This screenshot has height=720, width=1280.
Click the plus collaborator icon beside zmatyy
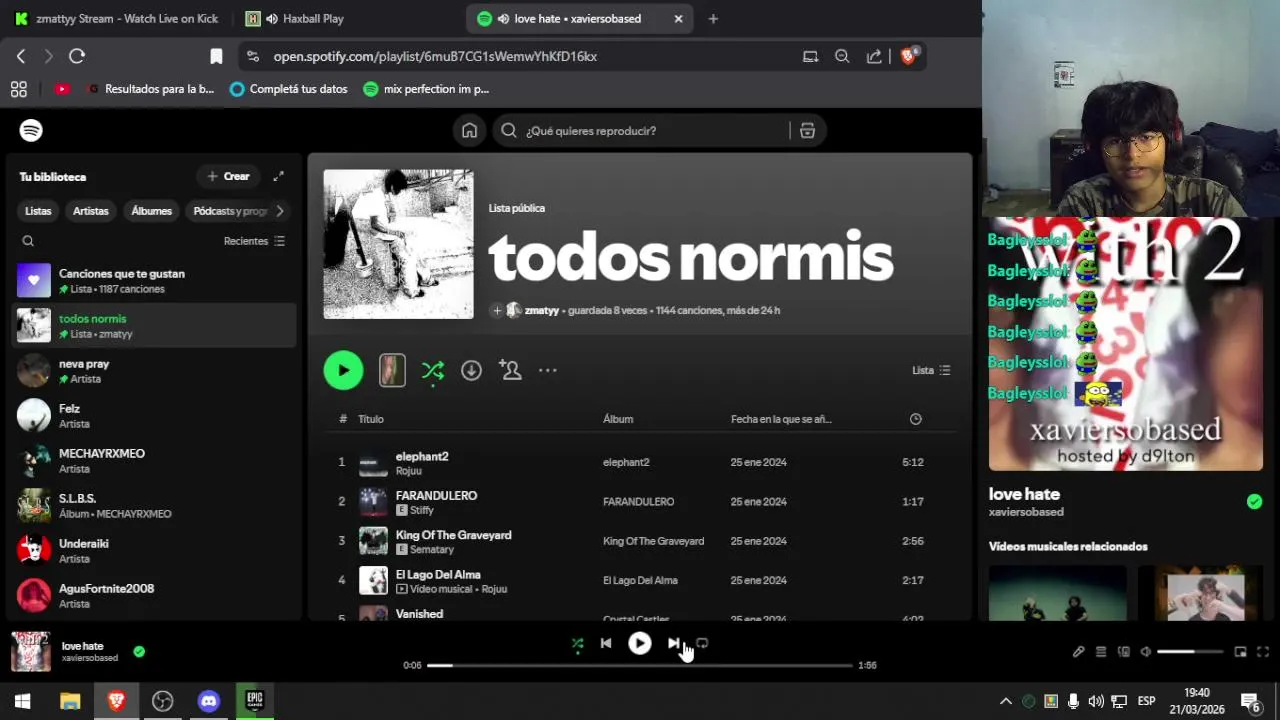[497, 310]
